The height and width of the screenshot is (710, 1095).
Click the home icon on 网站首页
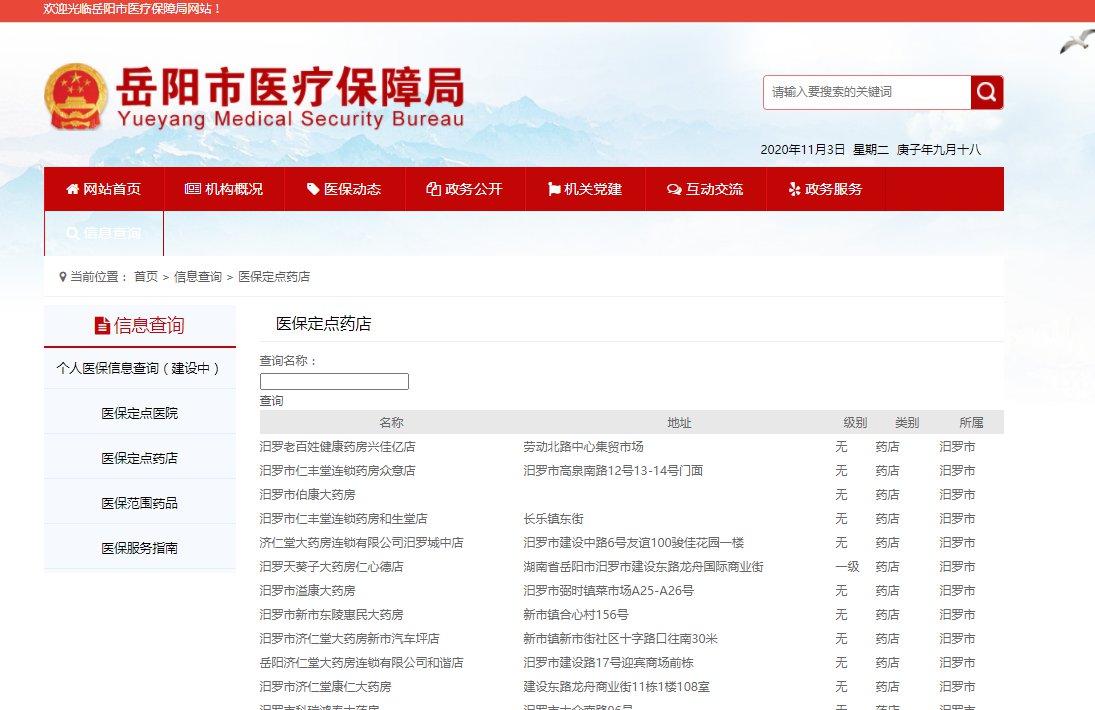click(72, 189)
